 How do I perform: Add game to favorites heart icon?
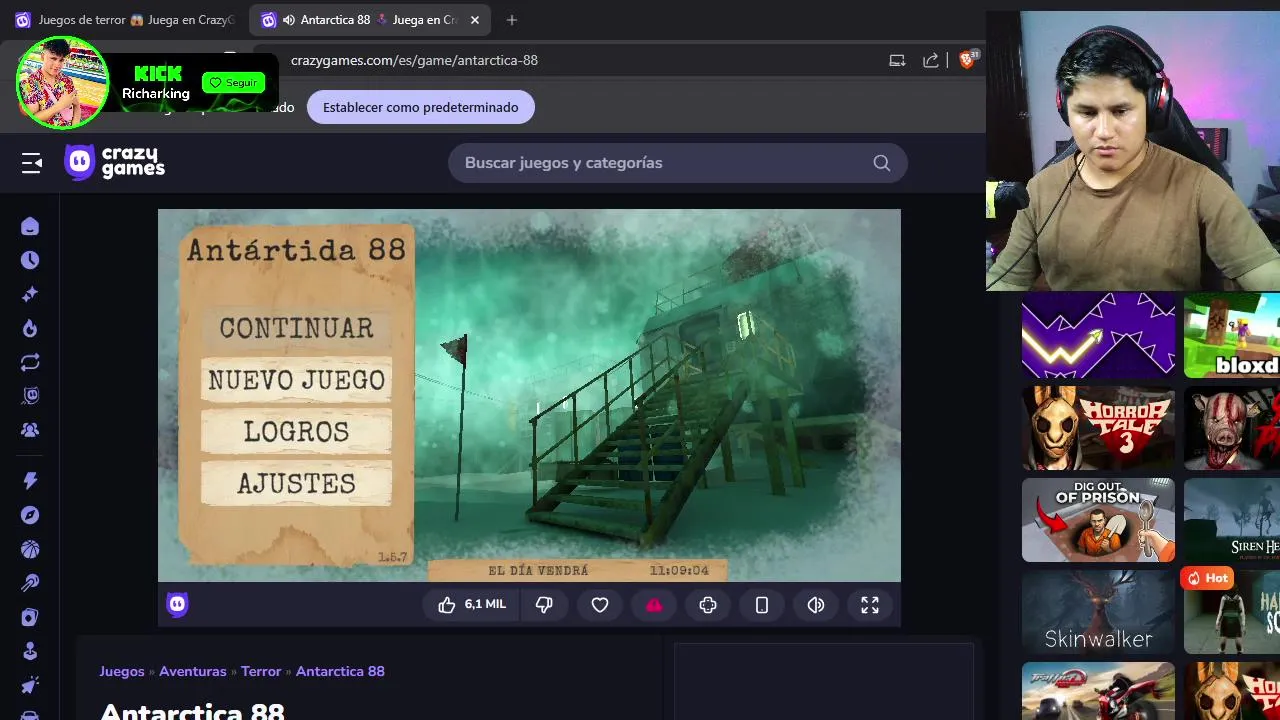(600, 605)
